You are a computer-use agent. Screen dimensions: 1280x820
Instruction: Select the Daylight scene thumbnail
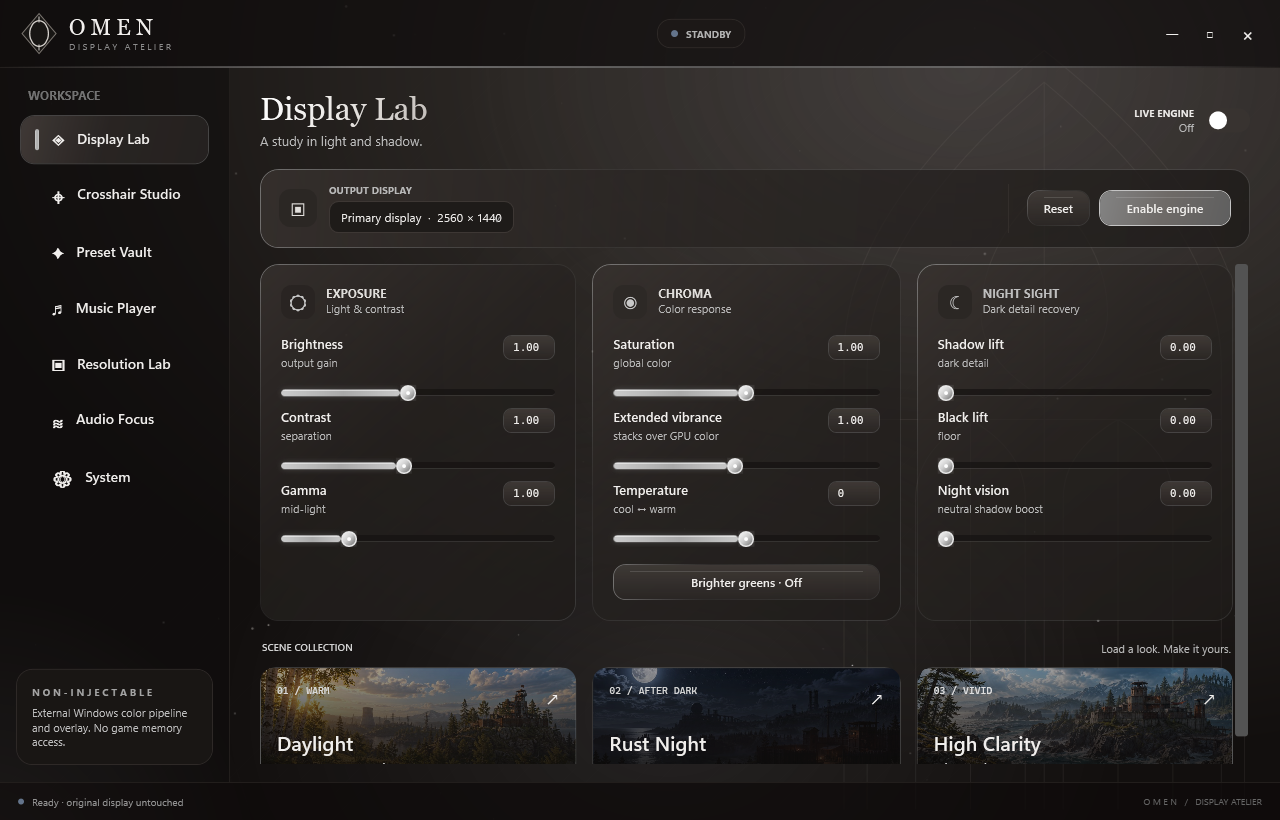tap(418, 716)
